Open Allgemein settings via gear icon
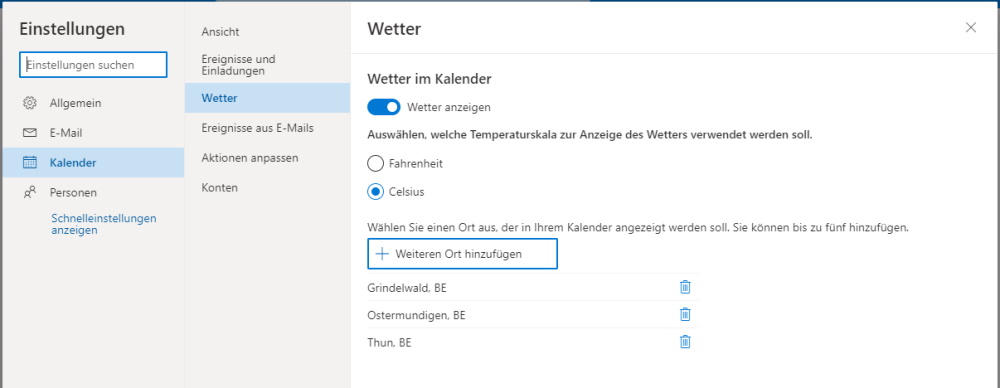The height and width of the screenshot is (388, 1000). tap(29, 103)
